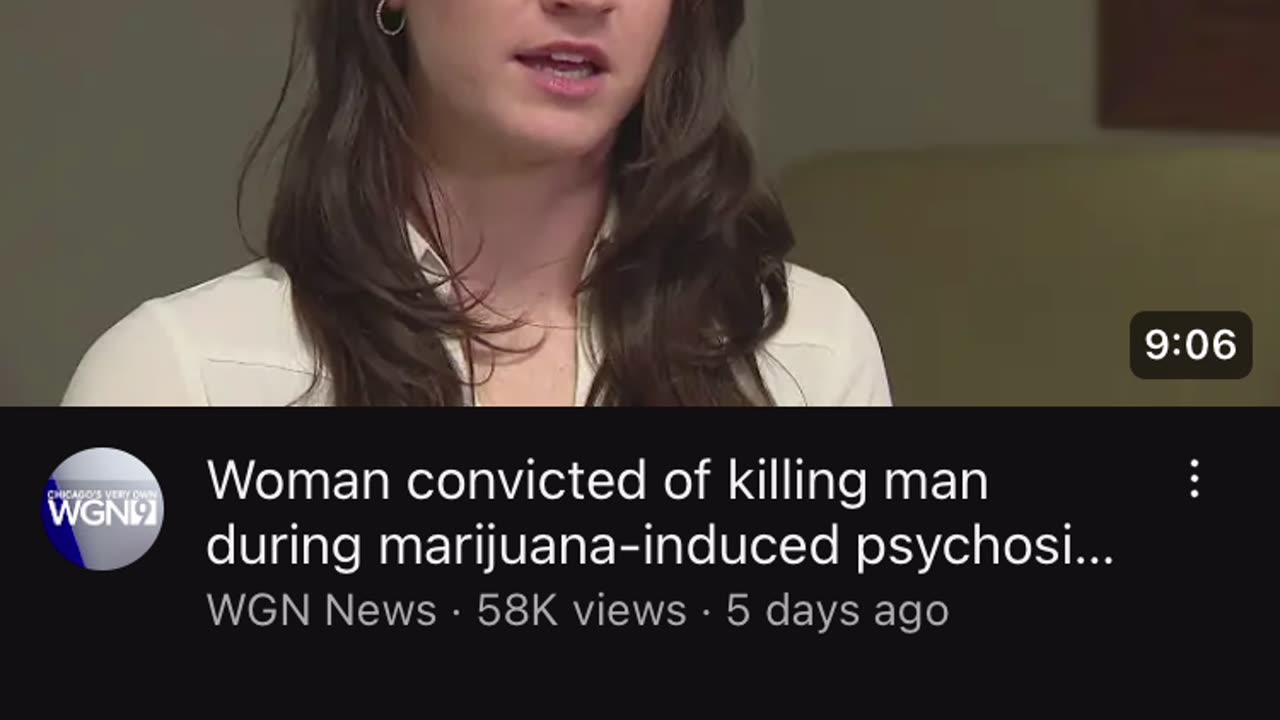Click 'during marijuana-induced psychosi...' title line
Viewport: 1280px width, 720px height.
click(660, 546)
